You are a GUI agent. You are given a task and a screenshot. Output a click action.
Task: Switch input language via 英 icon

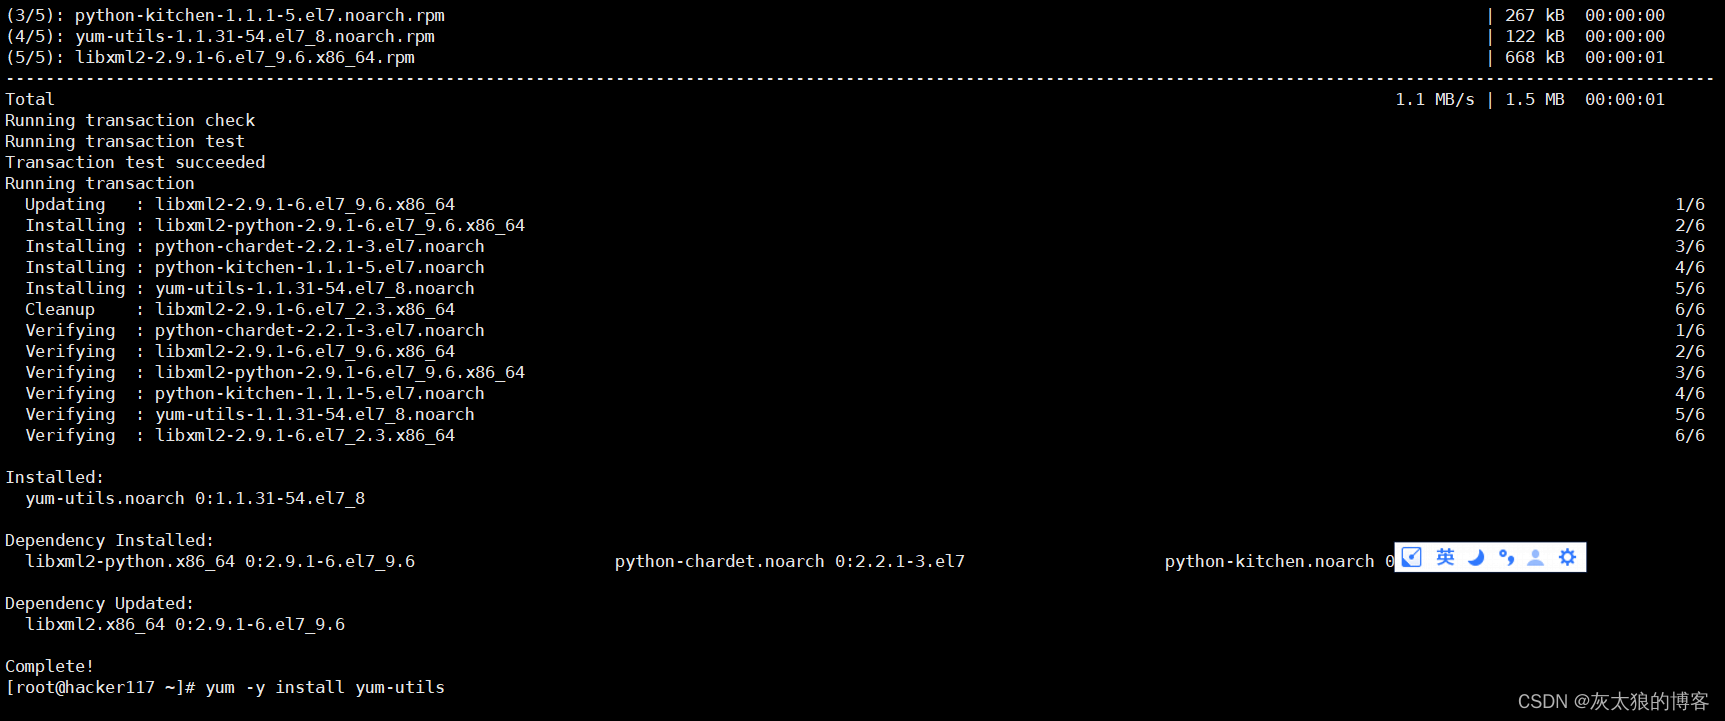click(1445, 557)
